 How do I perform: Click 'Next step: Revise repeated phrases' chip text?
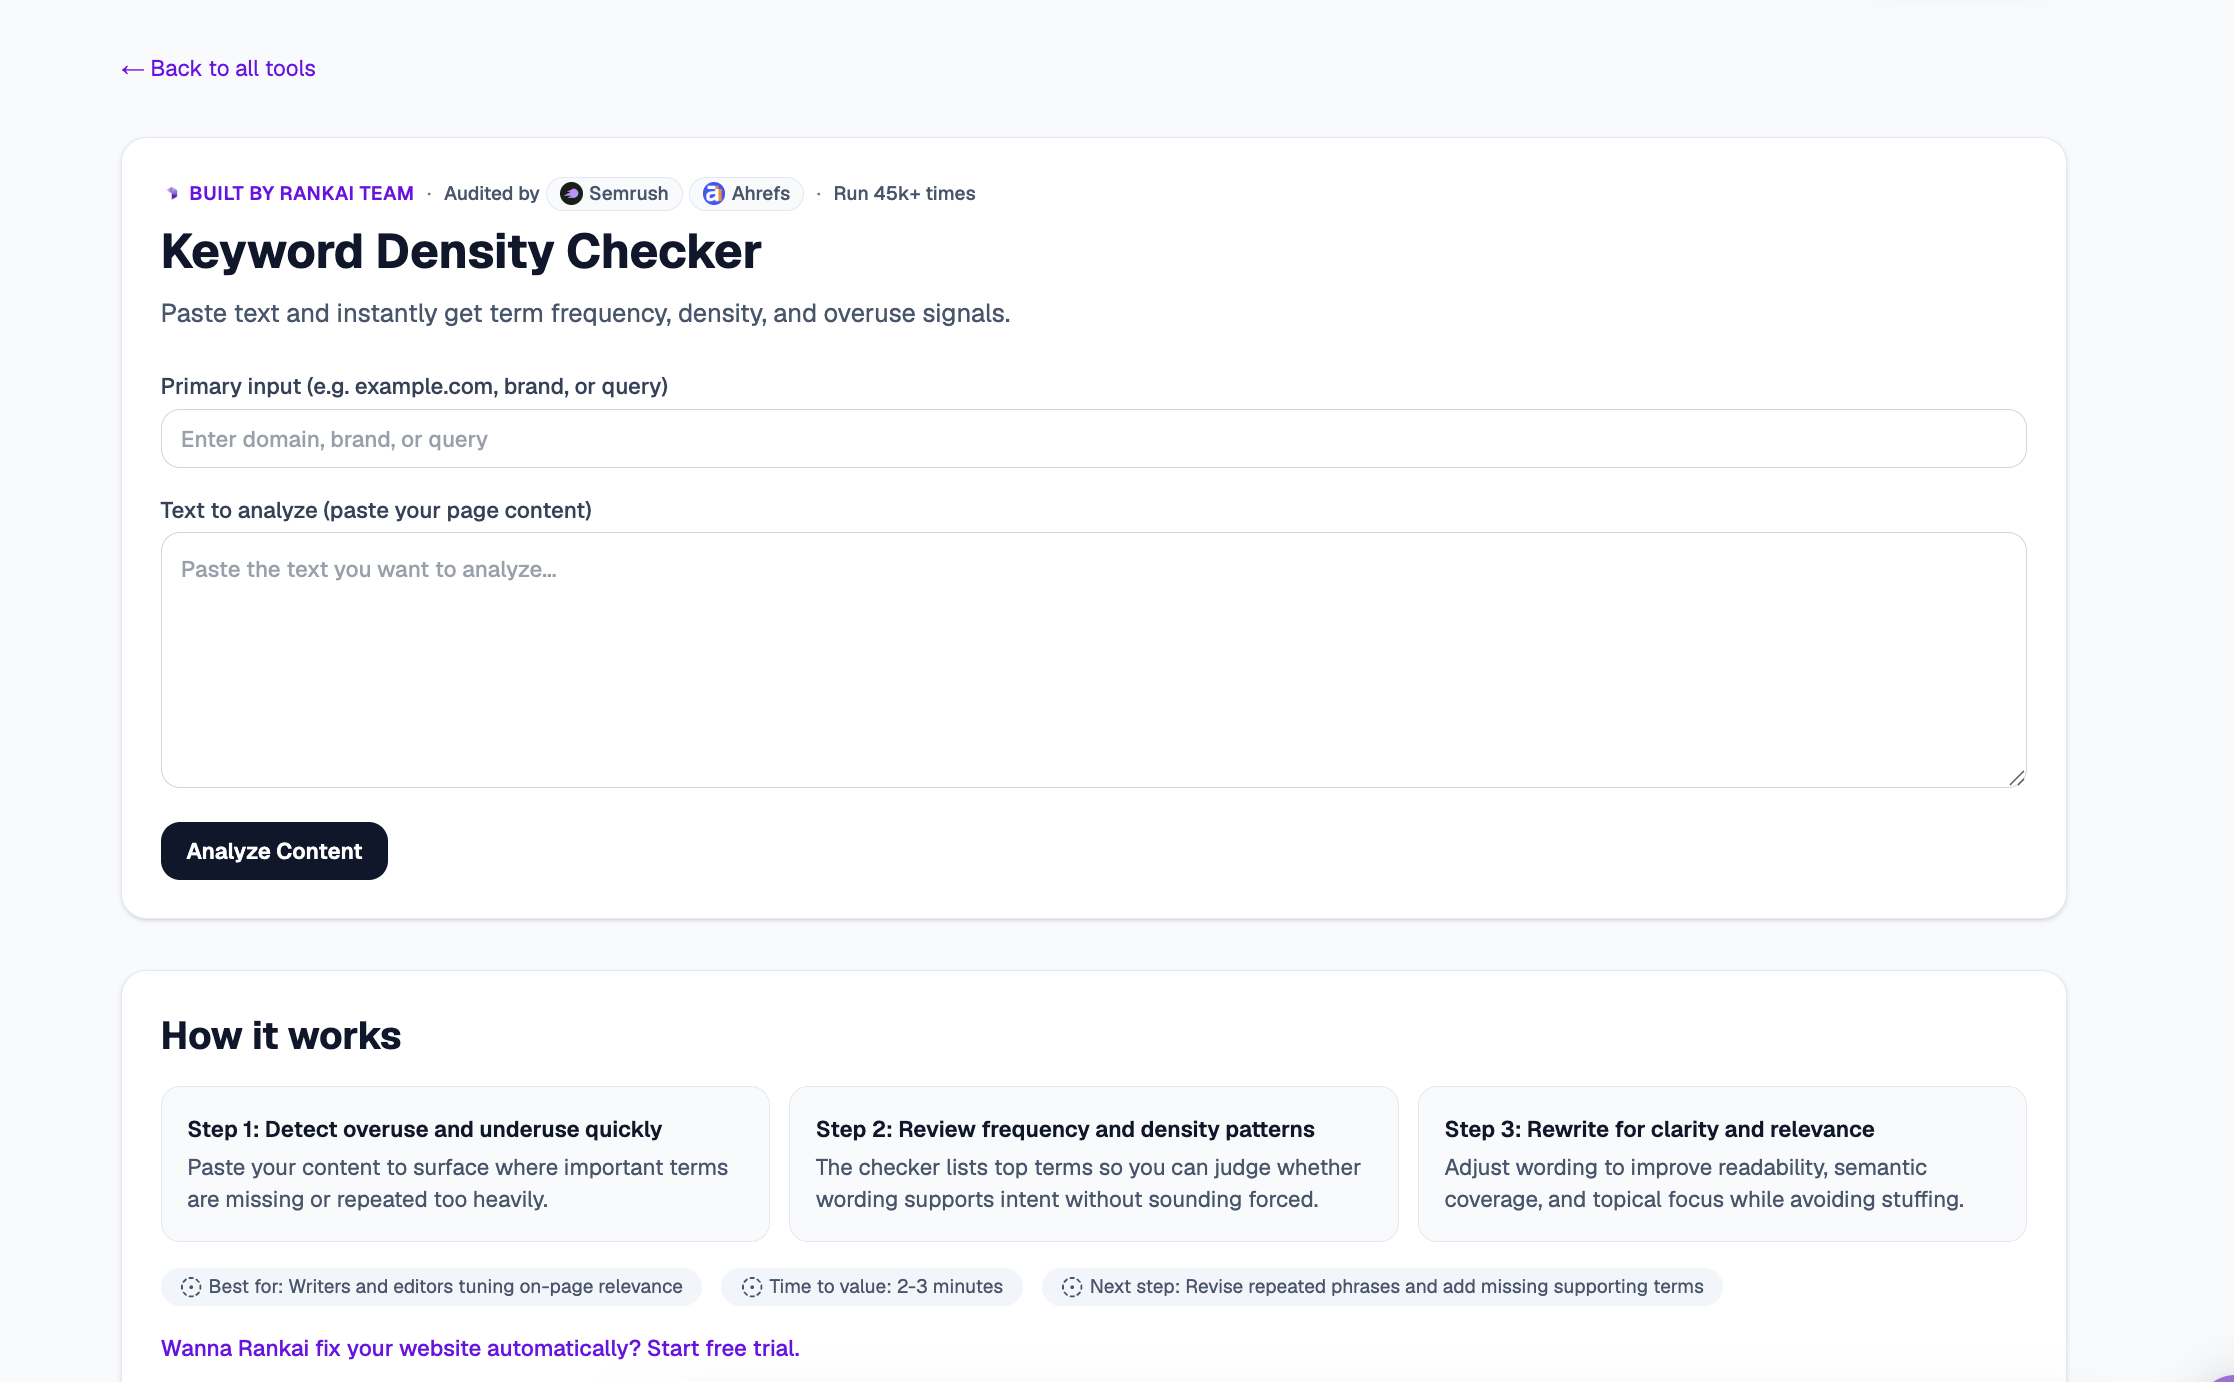coord(1396,1287)
